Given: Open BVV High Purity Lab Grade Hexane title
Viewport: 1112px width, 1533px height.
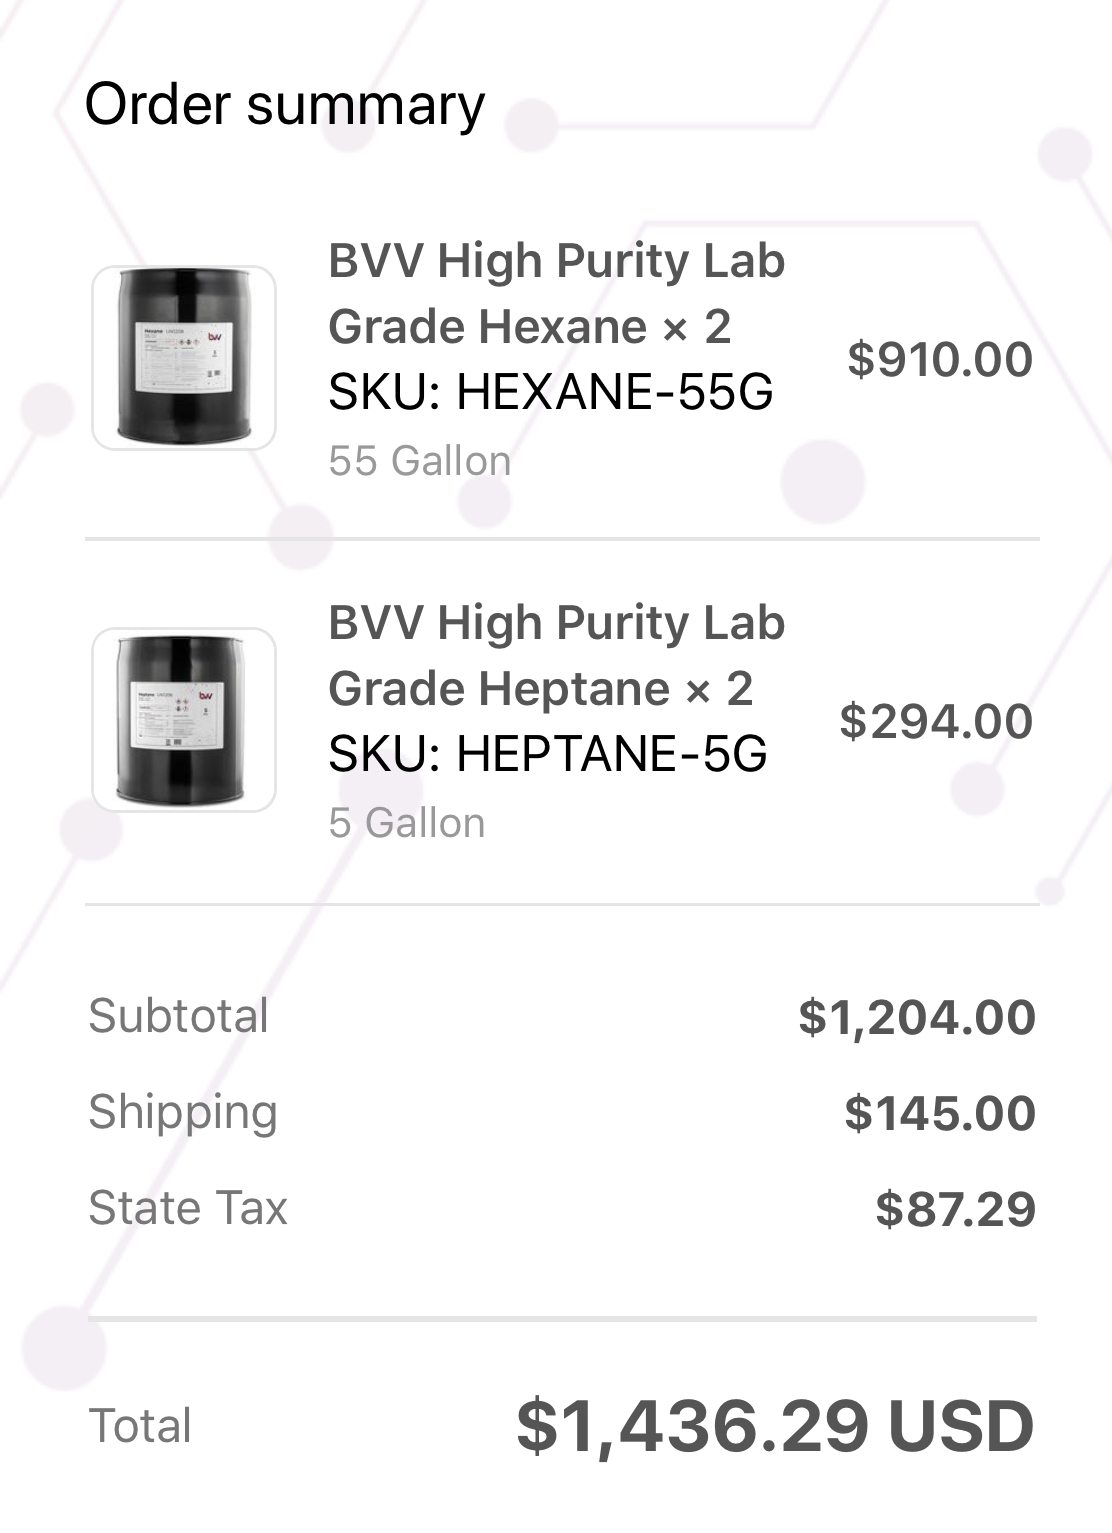Looking at the screenshot, I should point(555,293).
